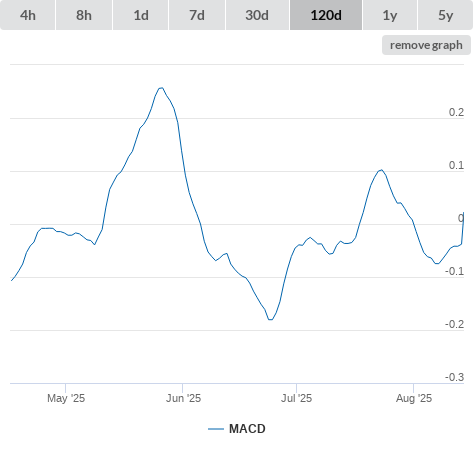Viewport: 474px width, 455px height.
Task: Click the blue MACD legend line swatch
Action: click(x=216, y=429)
